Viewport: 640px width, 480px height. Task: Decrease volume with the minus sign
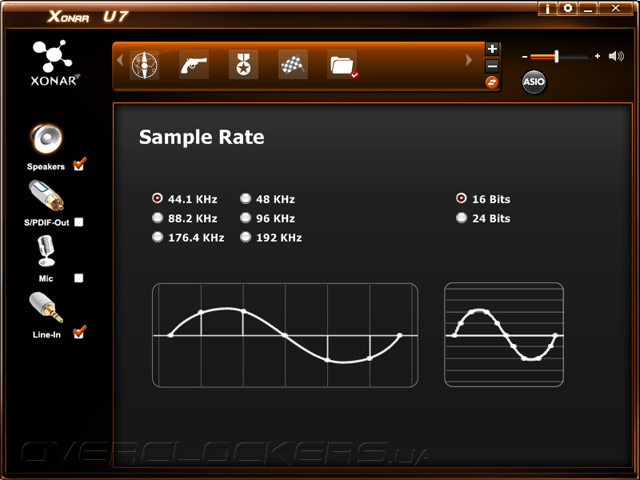tap(524, 56)
